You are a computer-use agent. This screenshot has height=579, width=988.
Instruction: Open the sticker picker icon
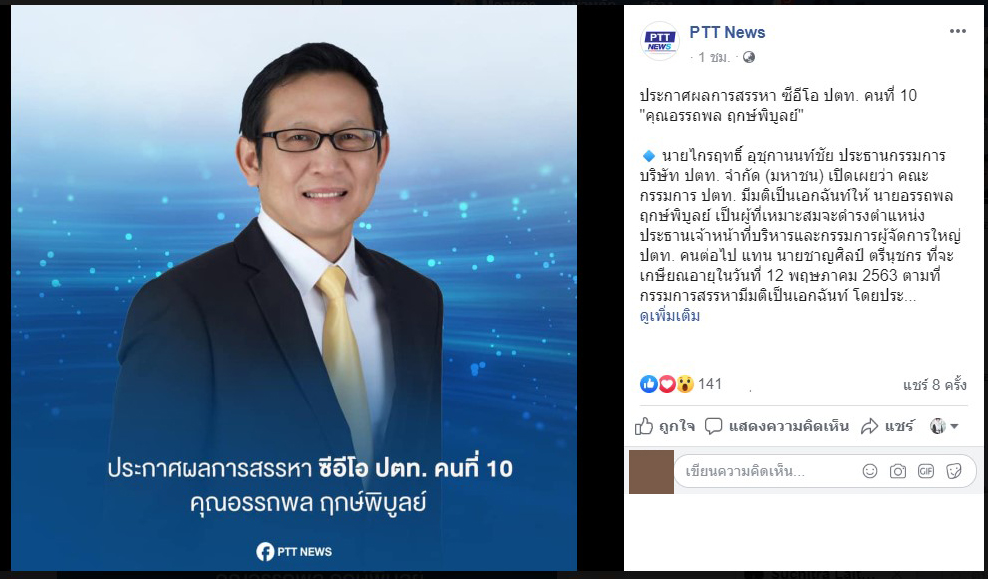point(953,471)
